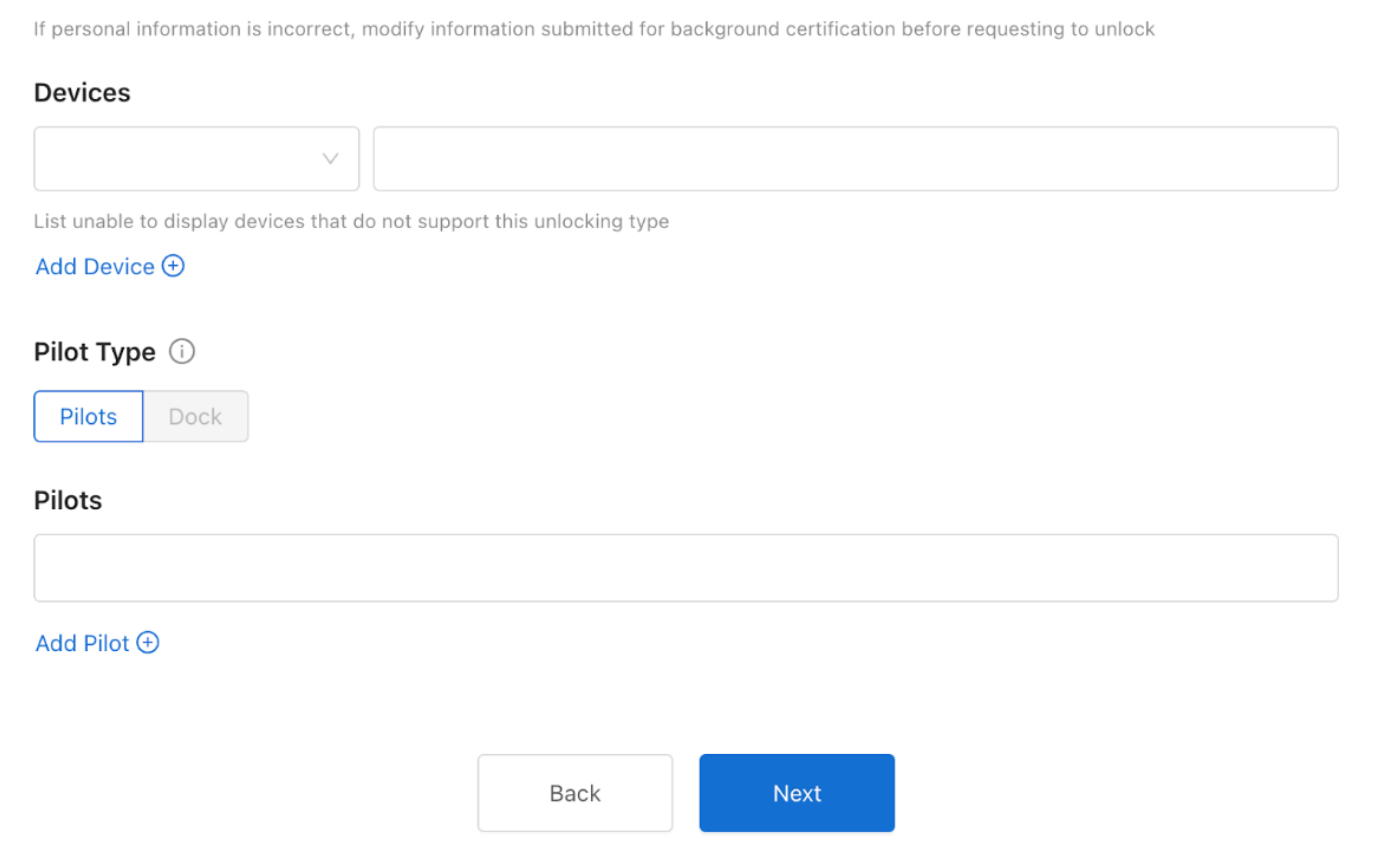This screenshot has height=865, width=1384.
Task: Focus the Pilots text input field
Action: tap(686, 568)
